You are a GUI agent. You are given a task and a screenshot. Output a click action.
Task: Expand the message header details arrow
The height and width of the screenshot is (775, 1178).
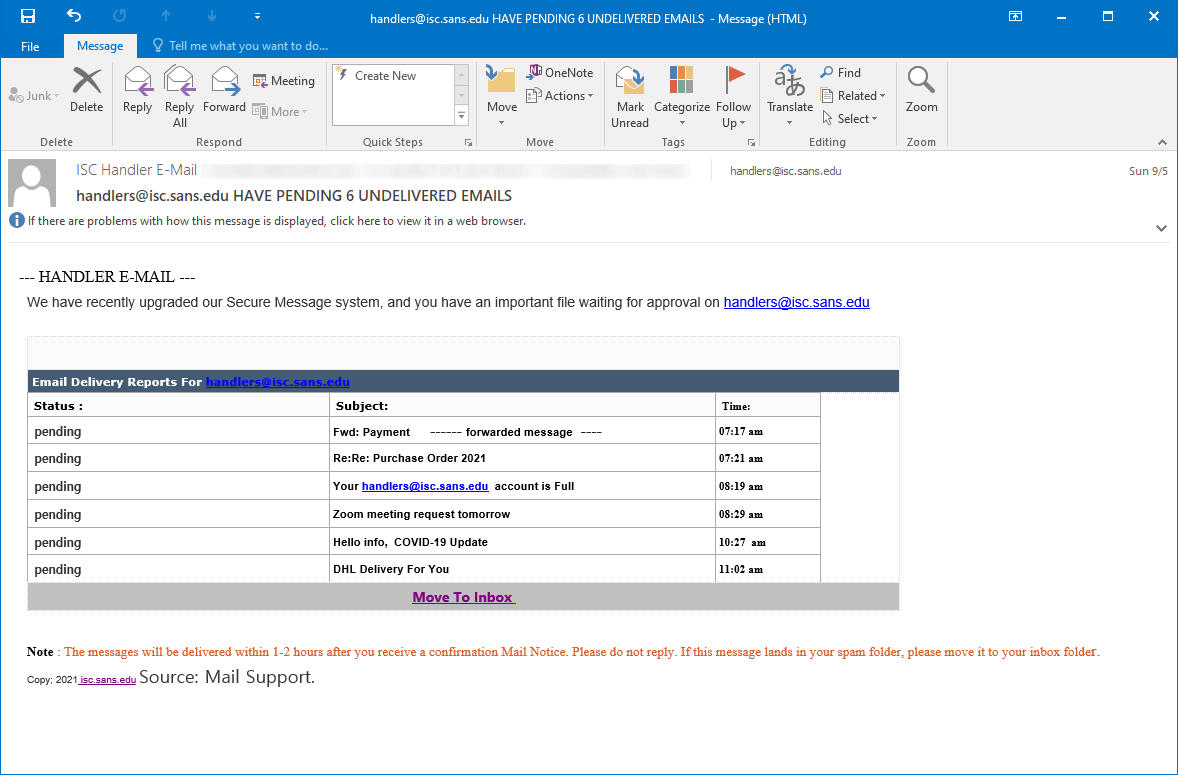1161,228
